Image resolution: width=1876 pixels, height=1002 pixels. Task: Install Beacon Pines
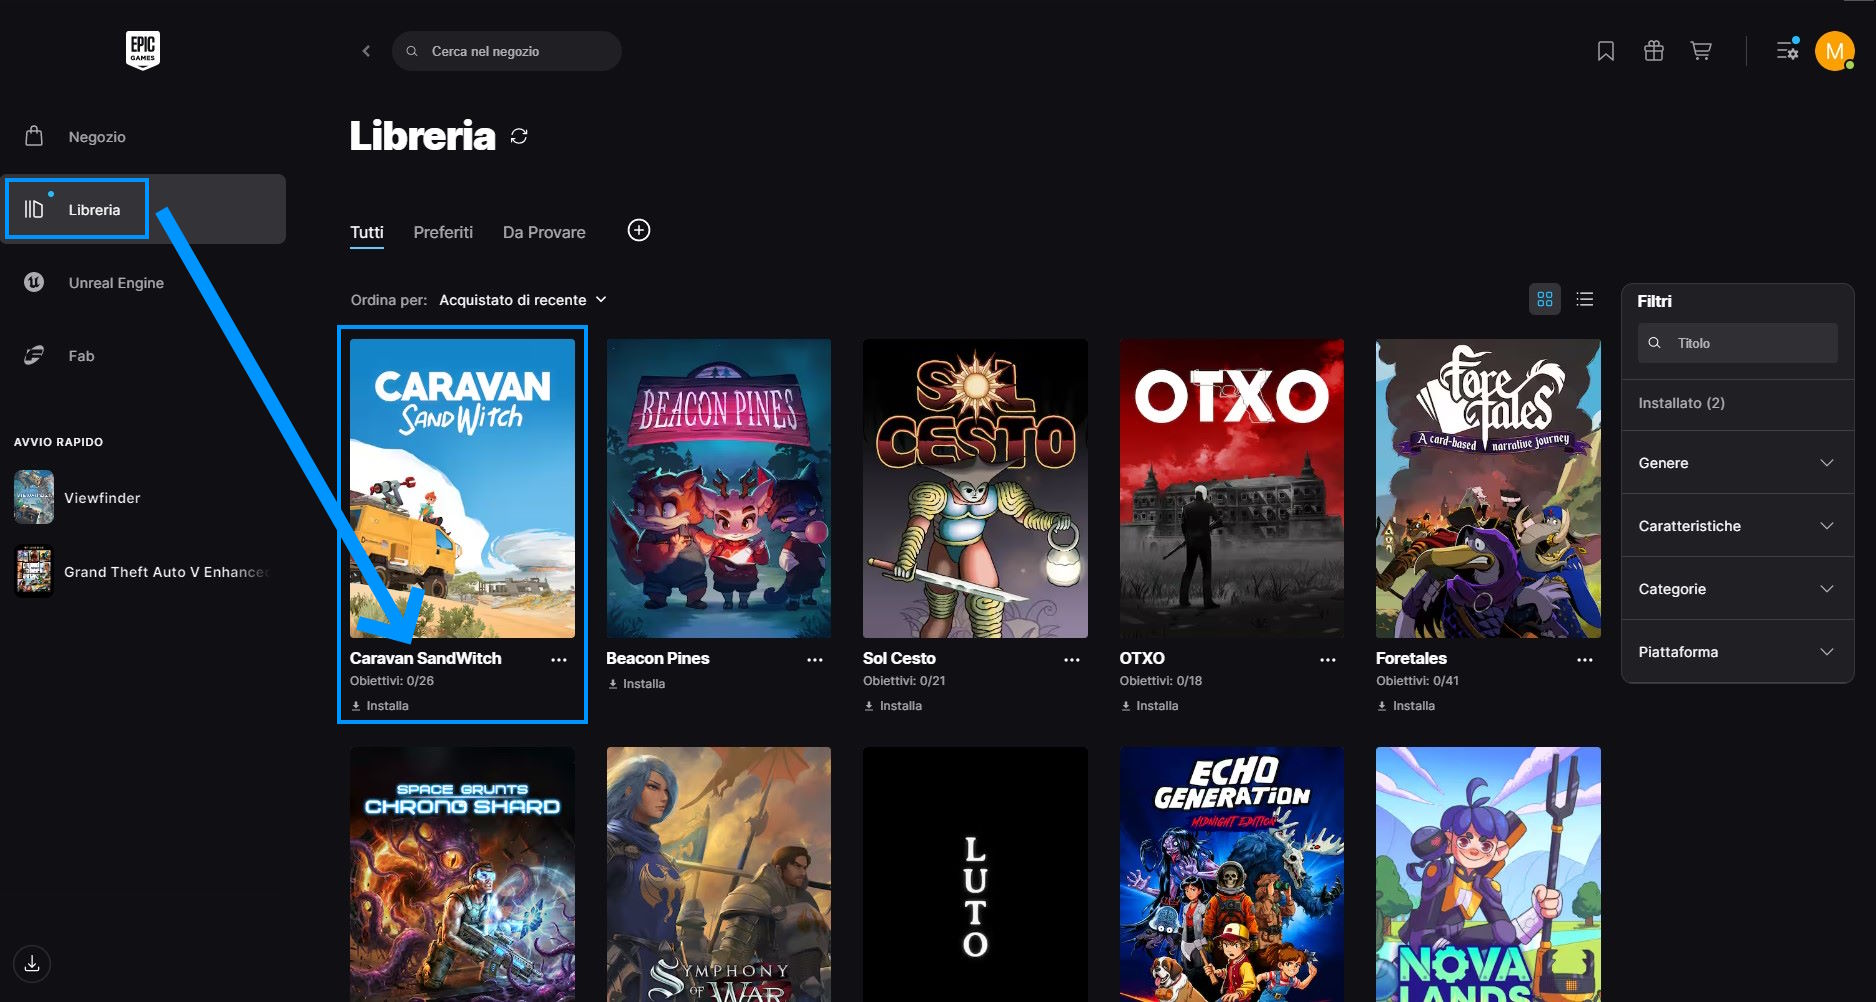(x=636, y=684)
